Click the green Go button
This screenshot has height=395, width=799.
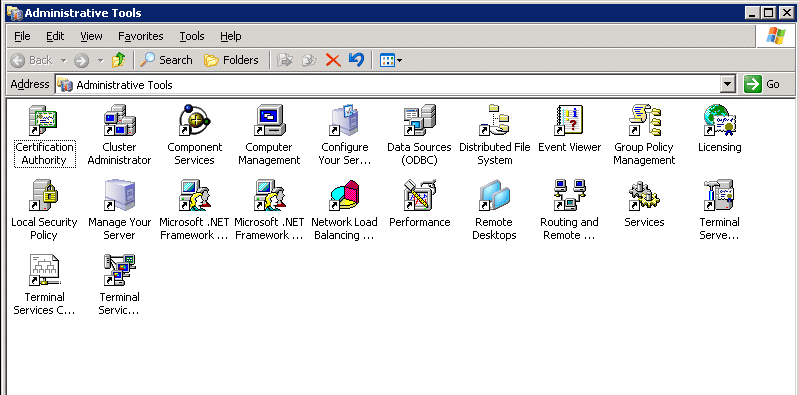coord(763,85)
